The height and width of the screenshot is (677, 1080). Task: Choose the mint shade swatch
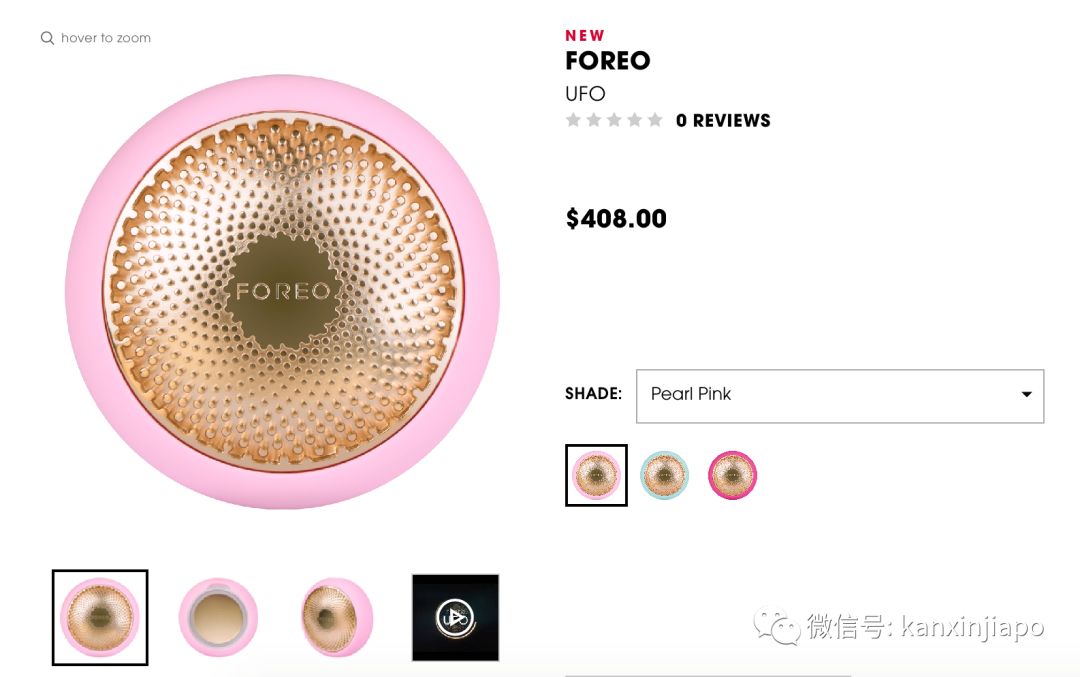[664, 475]
